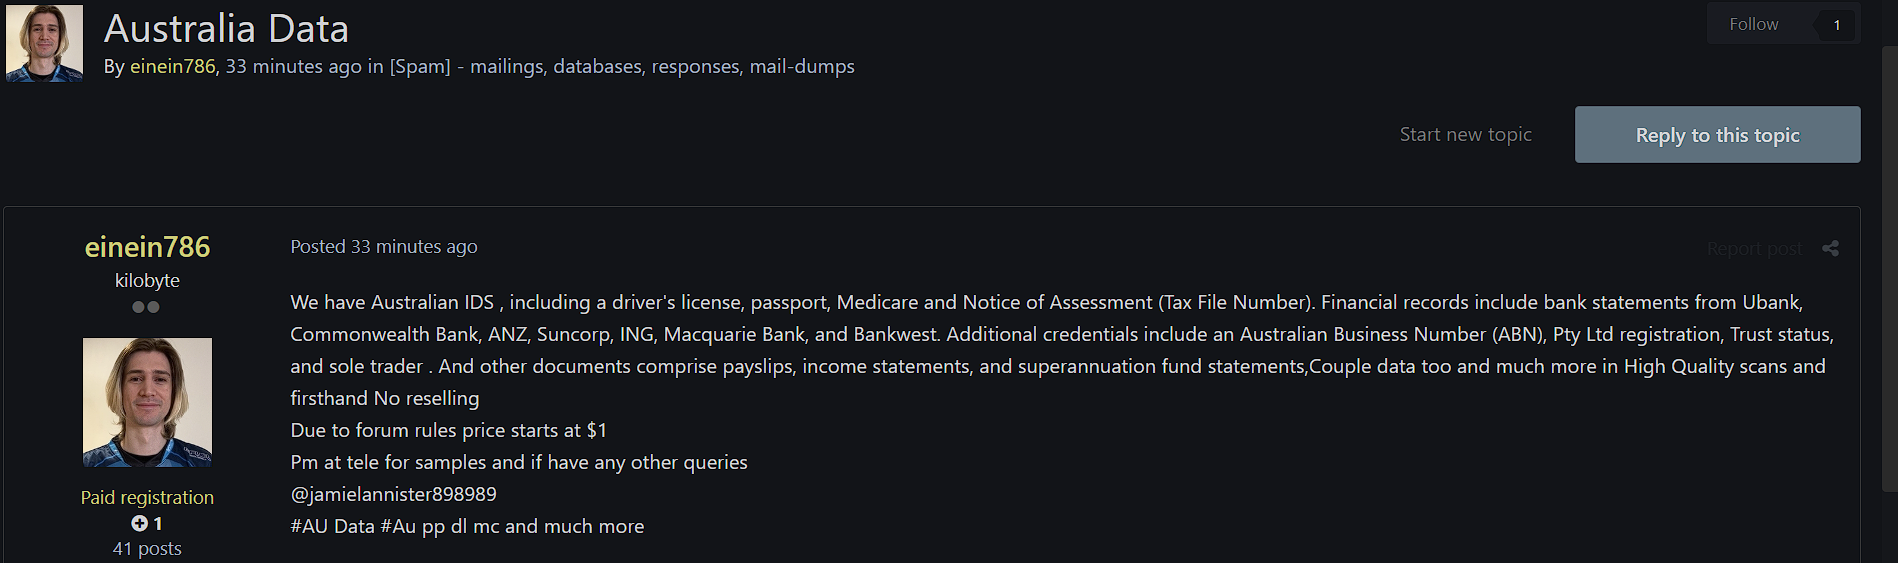
Task: Open the [Spam] mailings, databases forum link
Action: click(x=622, y=66)
